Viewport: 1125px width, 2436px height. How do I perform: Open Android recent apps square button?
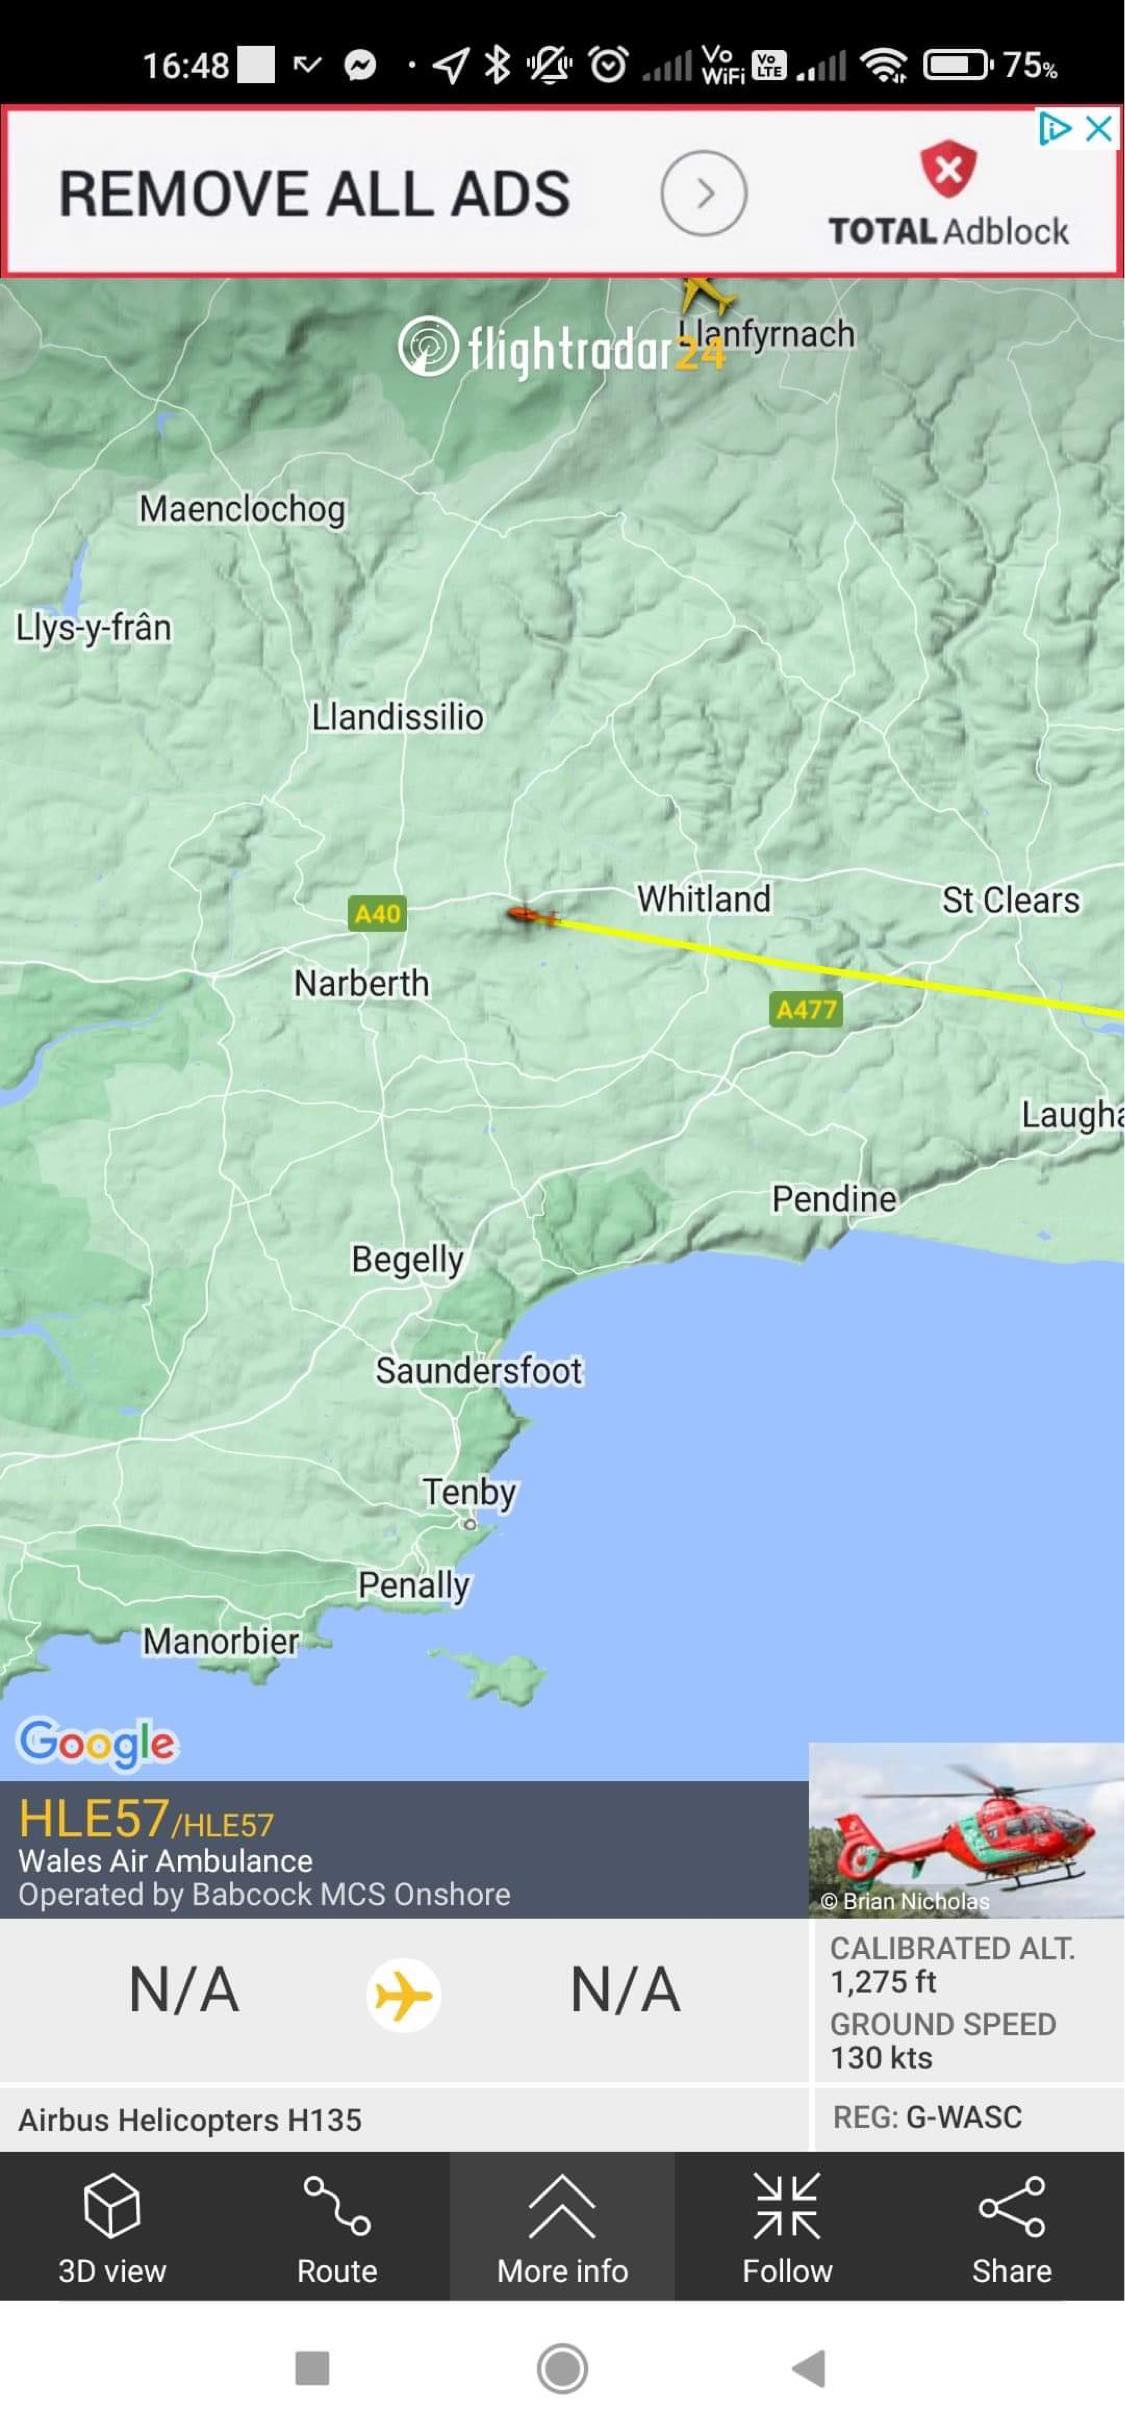(312, 2368)
